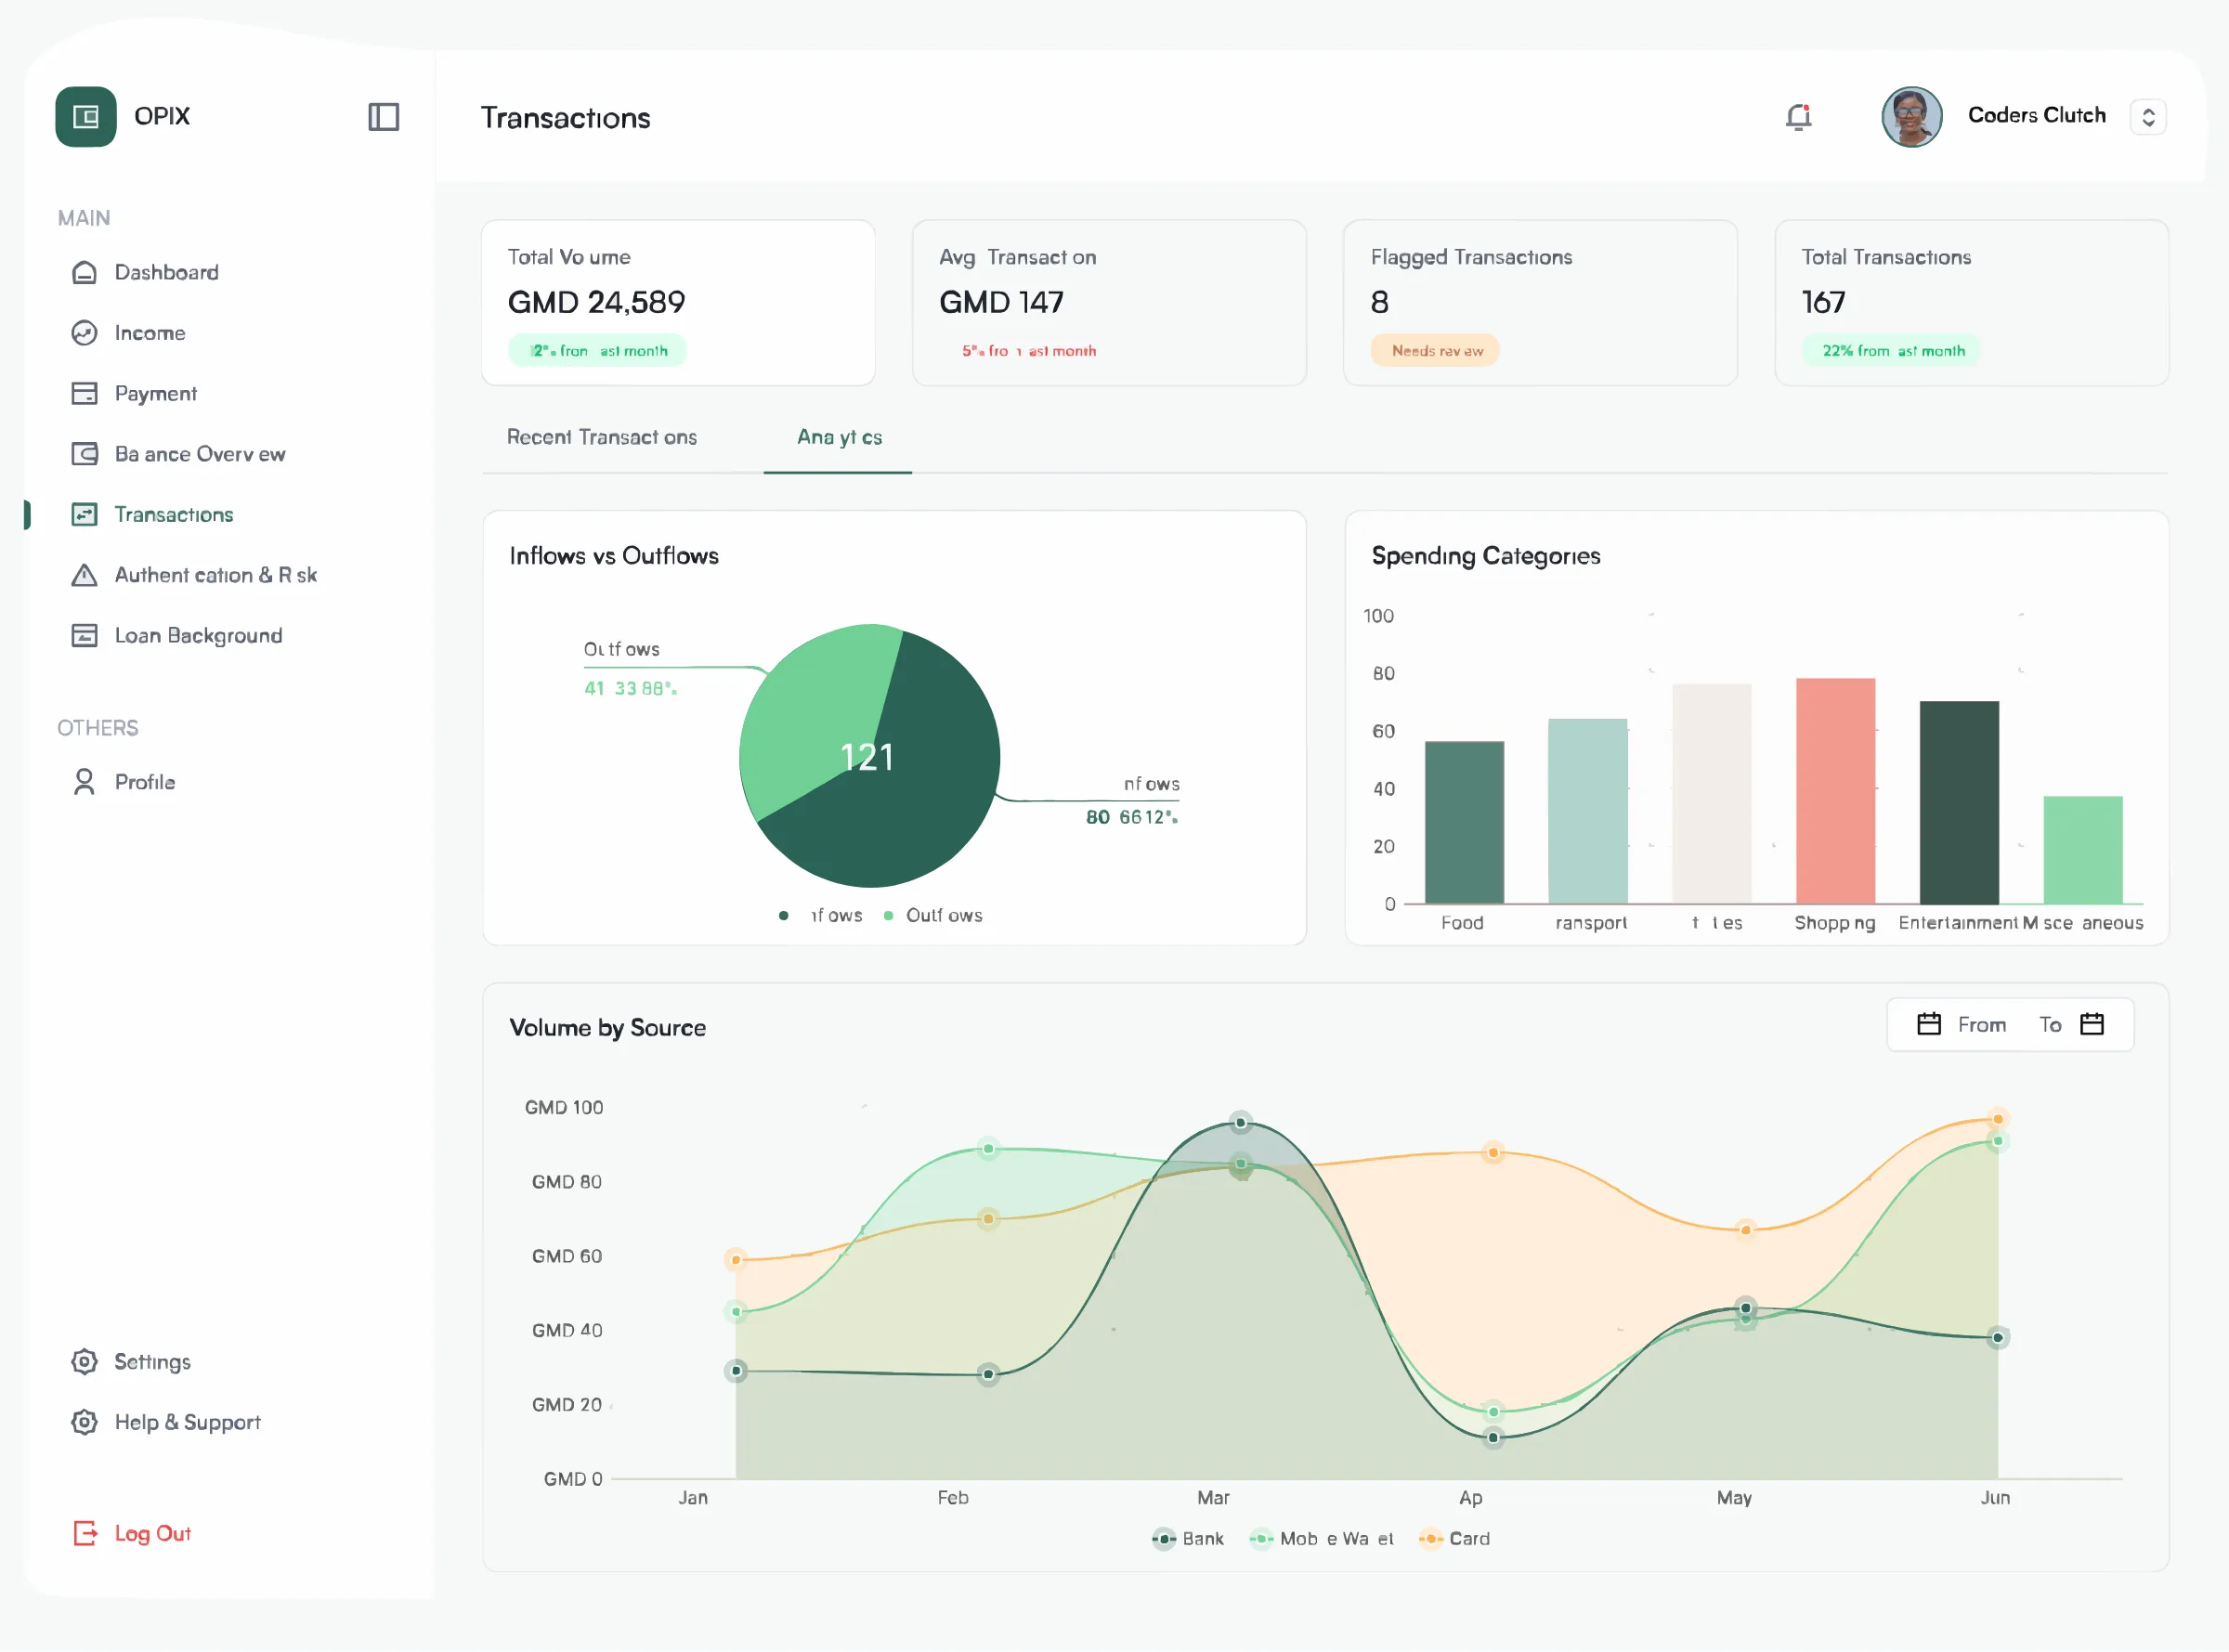Click the Profile person icon
Screen dimensions: 2229x1652
[x=85, y=782]
